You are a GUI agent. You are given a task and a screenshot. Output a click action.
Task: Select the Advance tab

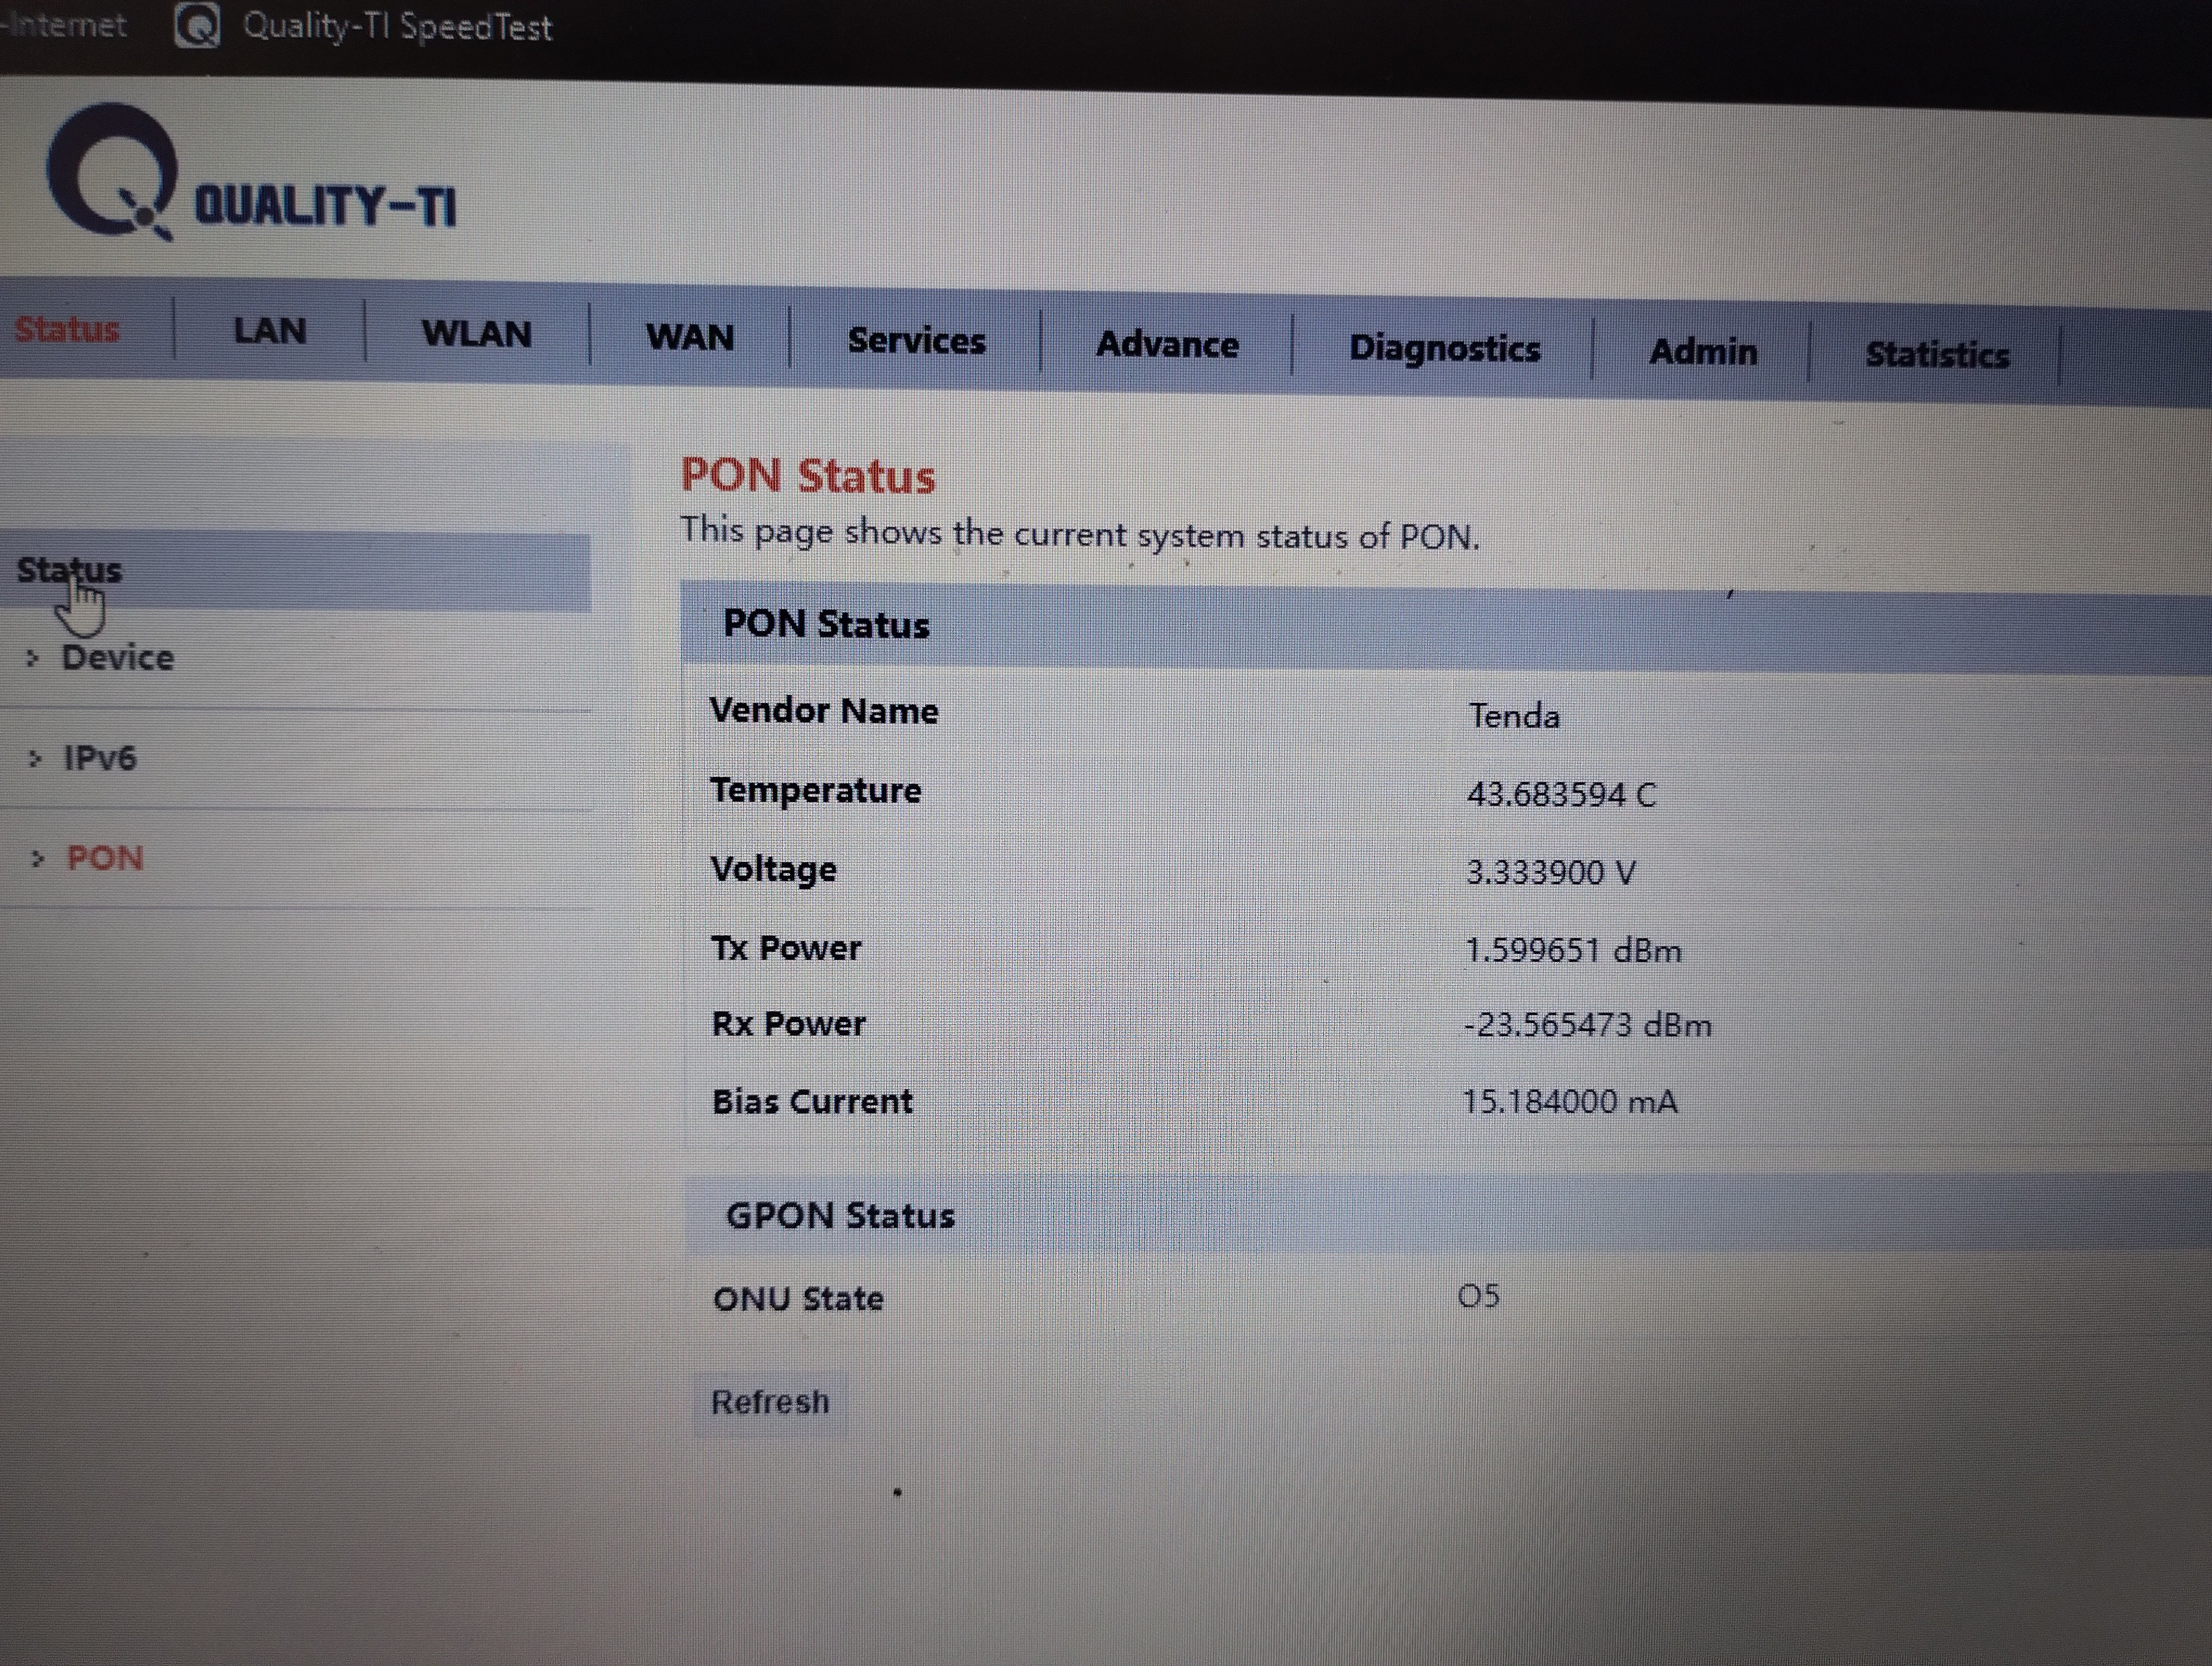pos(1167,345)
